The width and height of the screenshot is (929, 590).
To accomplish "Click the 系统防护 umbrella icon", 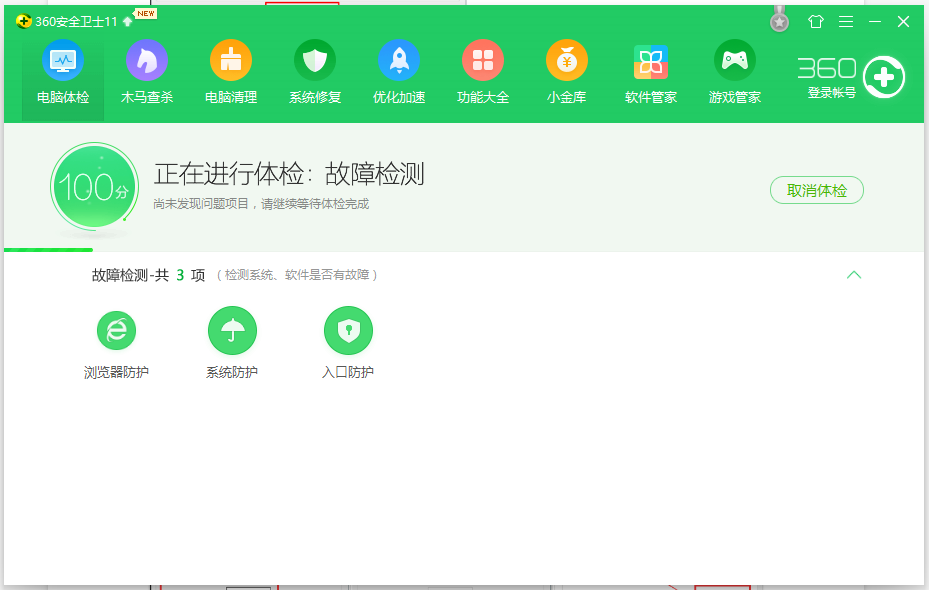I will (232, 331).
